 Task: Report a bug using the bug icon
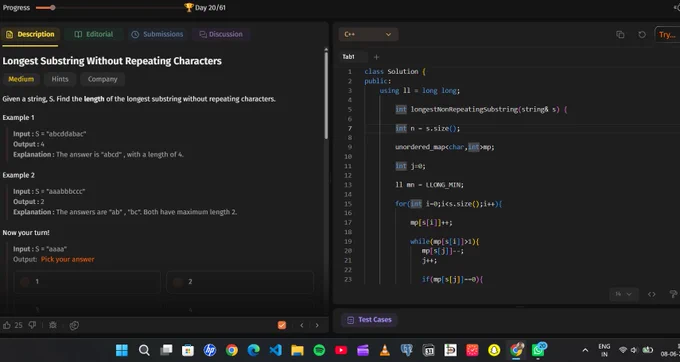click(53, 325)
